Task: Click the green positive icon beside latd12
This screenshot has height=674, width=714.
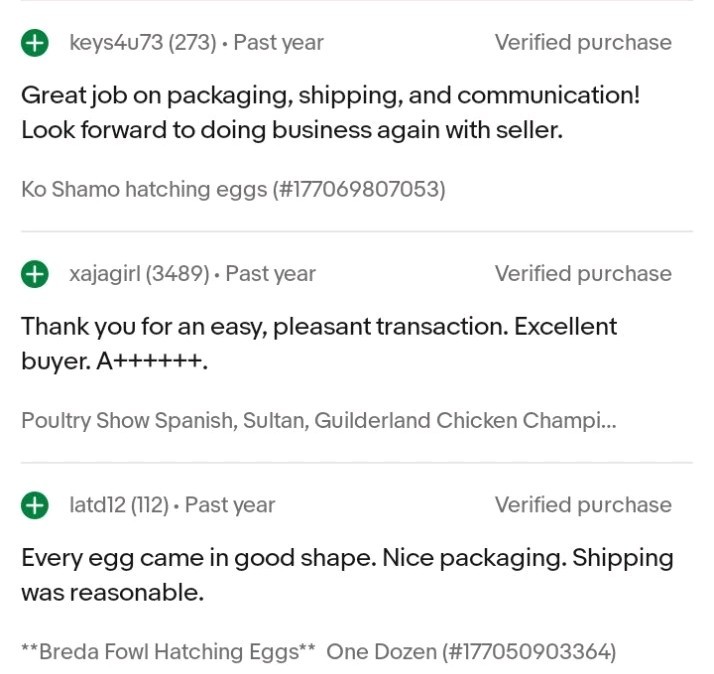Action: tap(35, 505)
